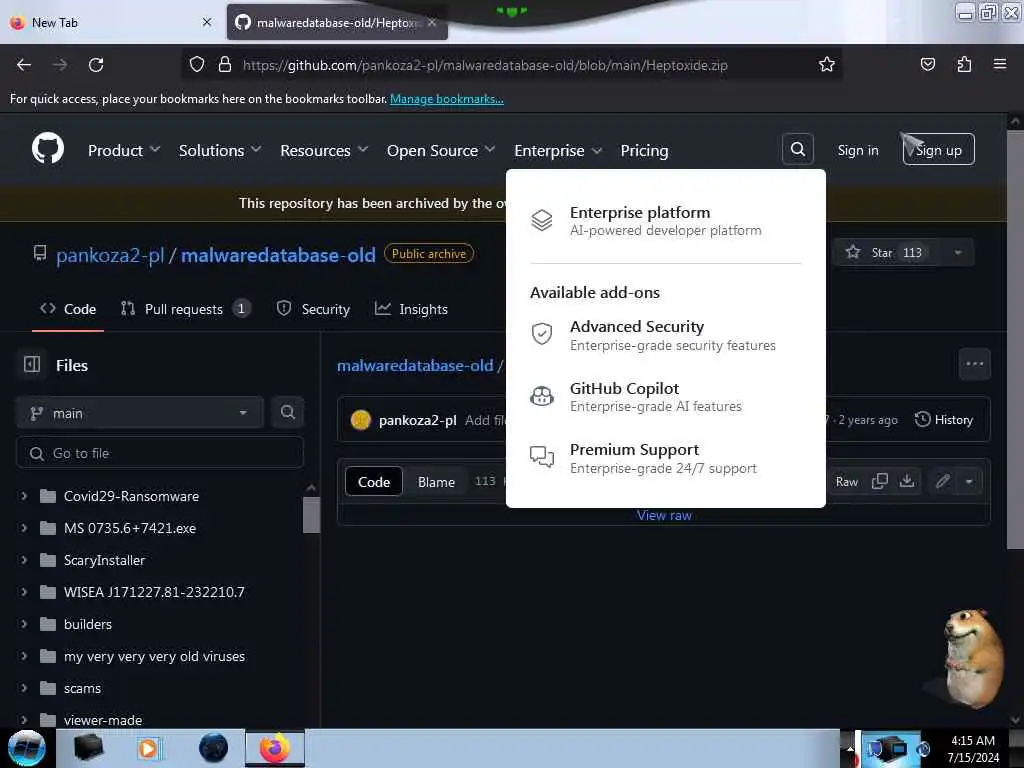
Task: Collapse the file tree panel icon
Action: click(32, 364)
